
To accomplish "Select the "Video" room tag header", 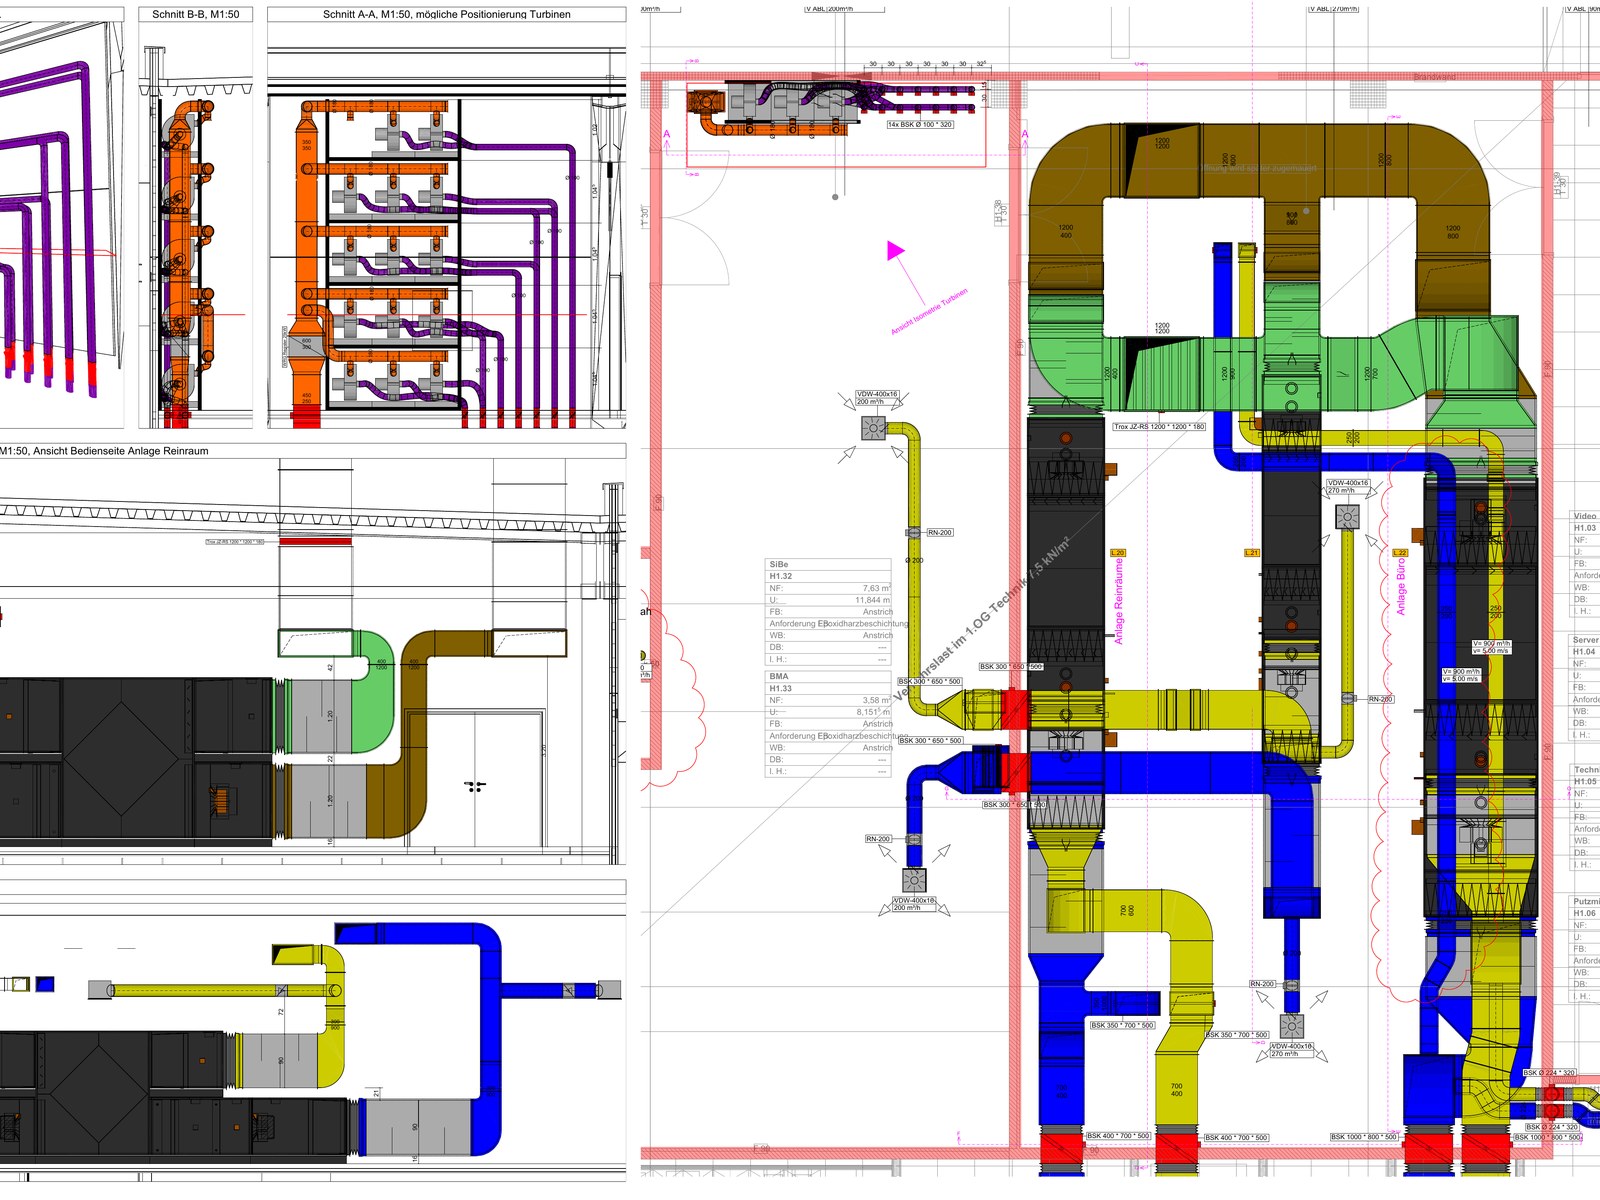I will coord(1585,516).
